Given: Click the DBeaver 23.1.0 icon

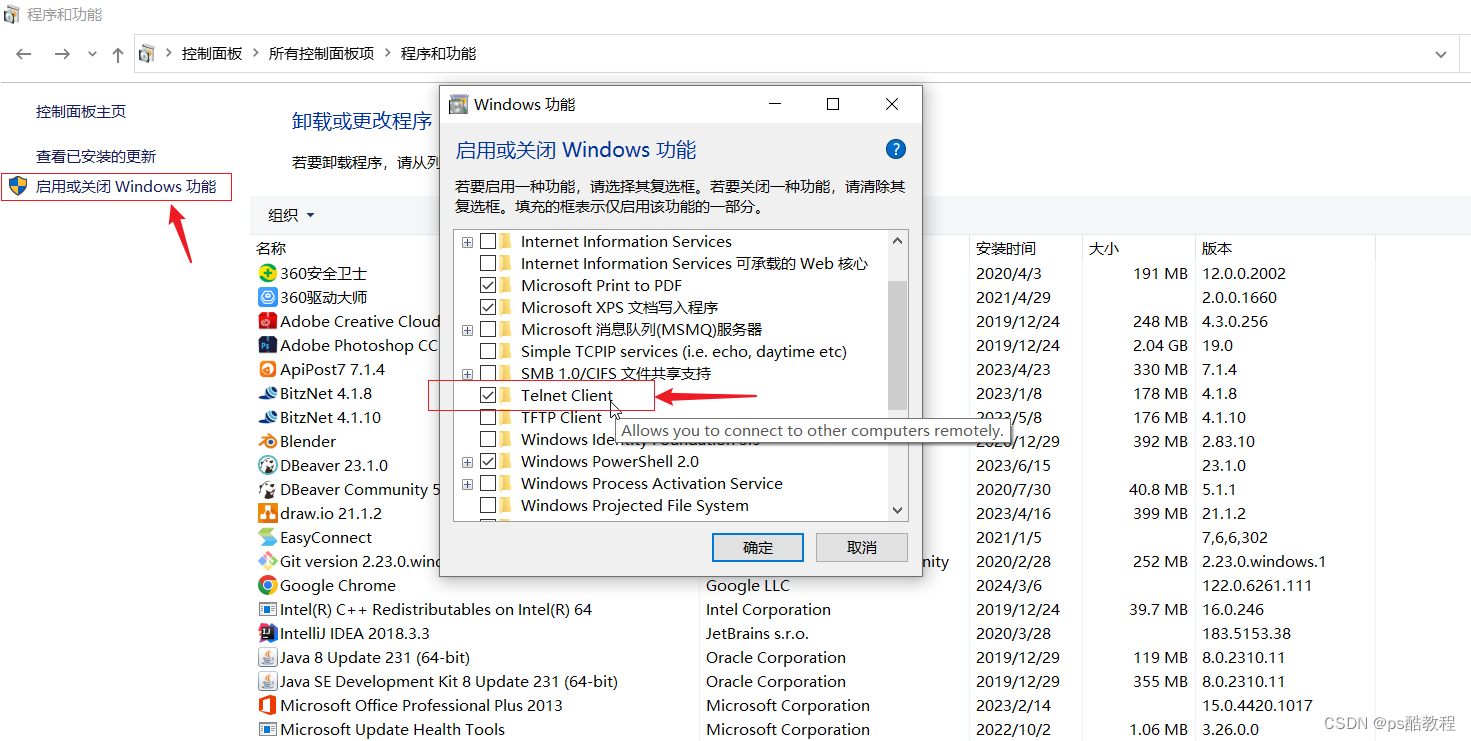Looking at the screenshot, I should (267, 465).
